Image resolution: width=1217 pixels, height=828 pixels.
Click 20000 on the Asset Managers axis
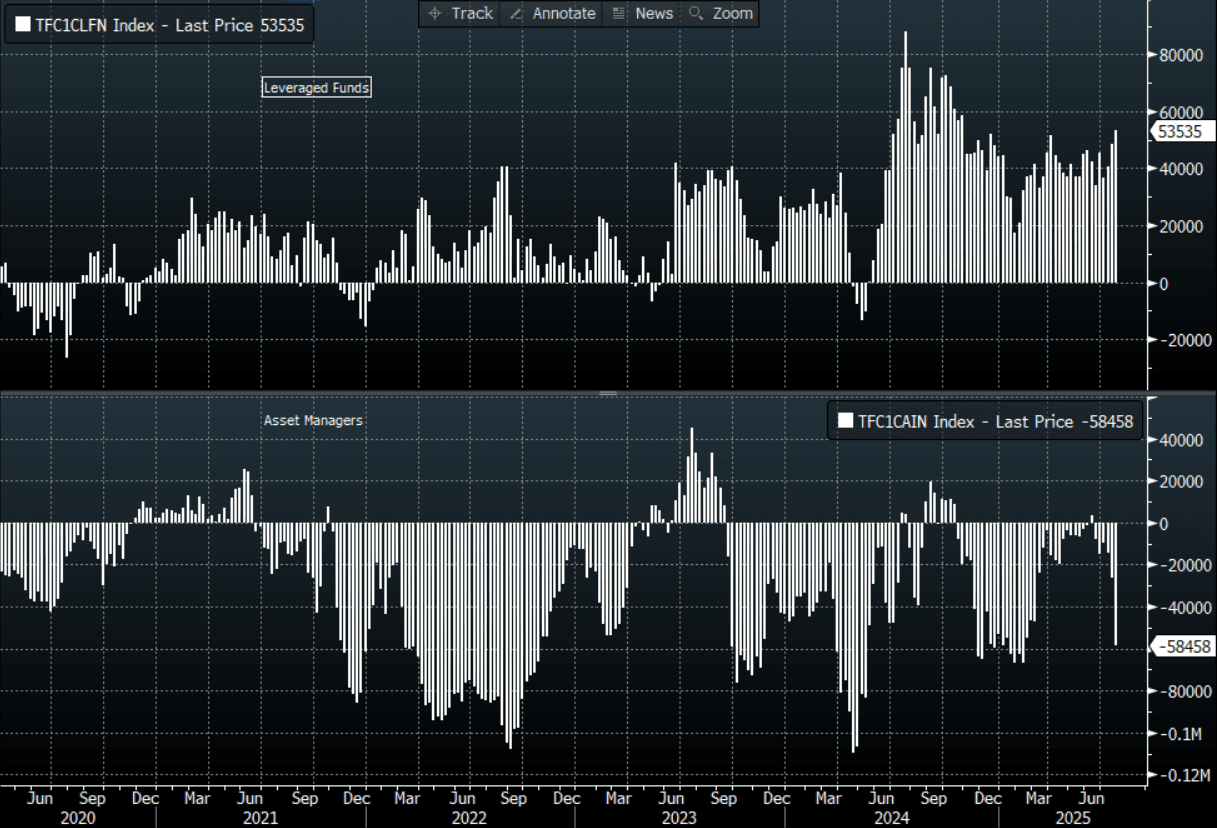click(1181, 482)
